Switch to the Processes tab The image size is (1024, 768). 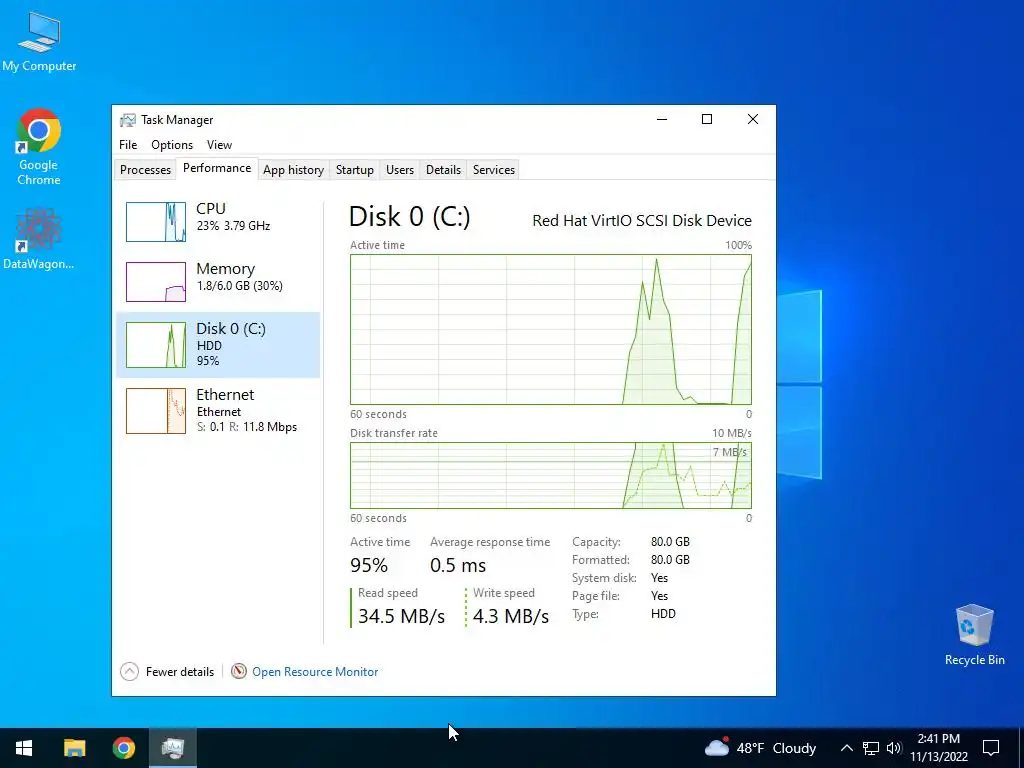tap(145, 170)
